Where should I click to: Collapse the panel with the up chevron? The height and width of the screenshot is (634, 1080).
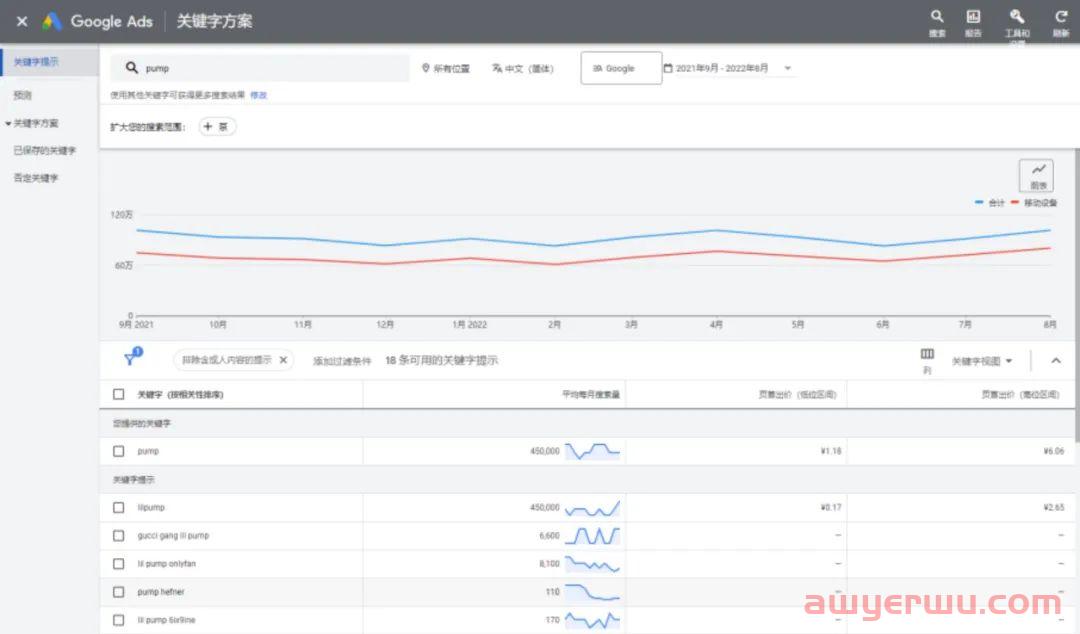point(1056,360)
